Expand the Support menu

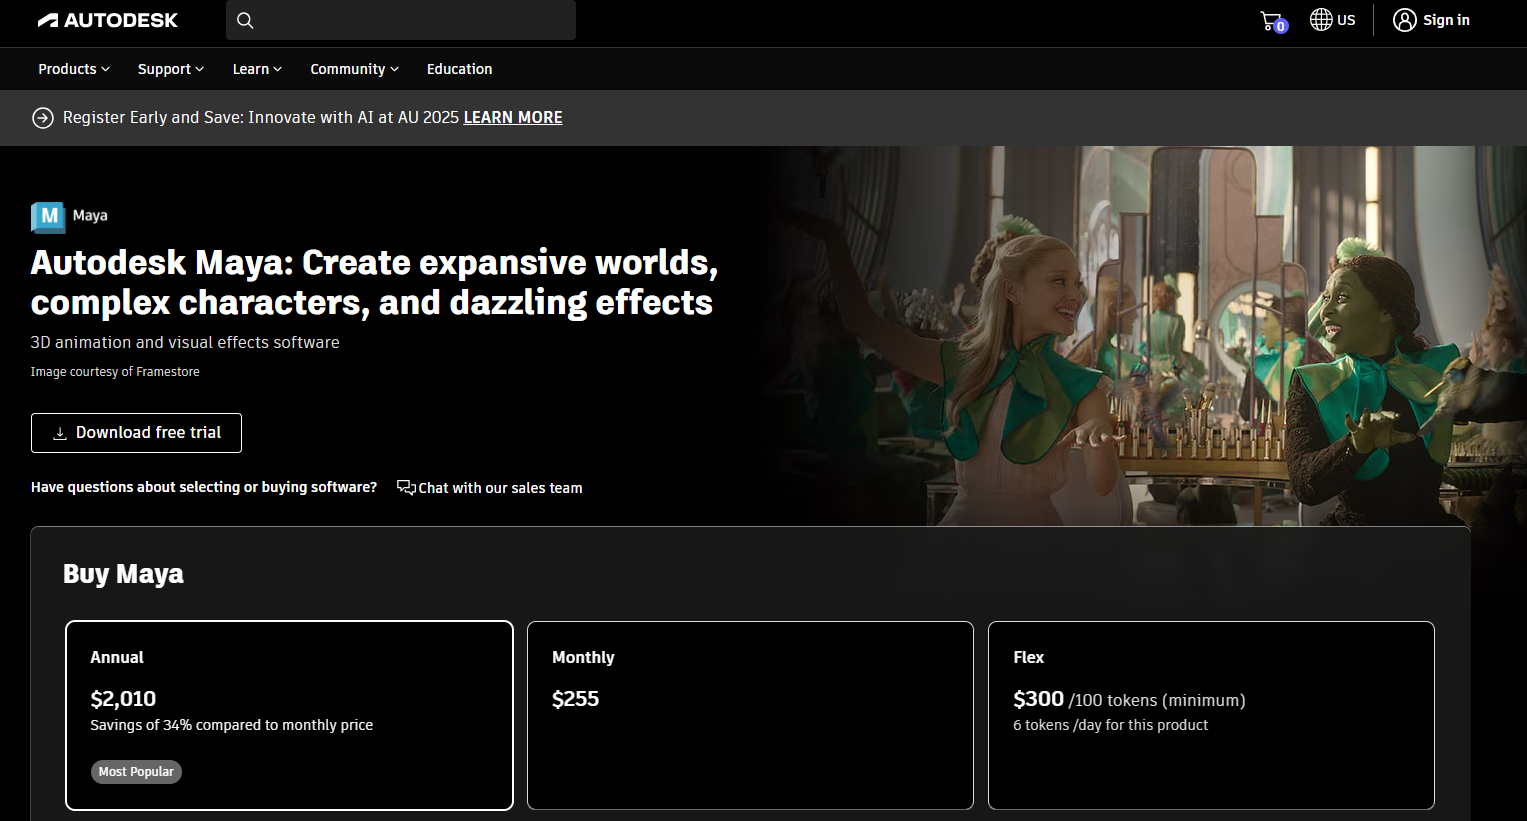pos(171,69)
